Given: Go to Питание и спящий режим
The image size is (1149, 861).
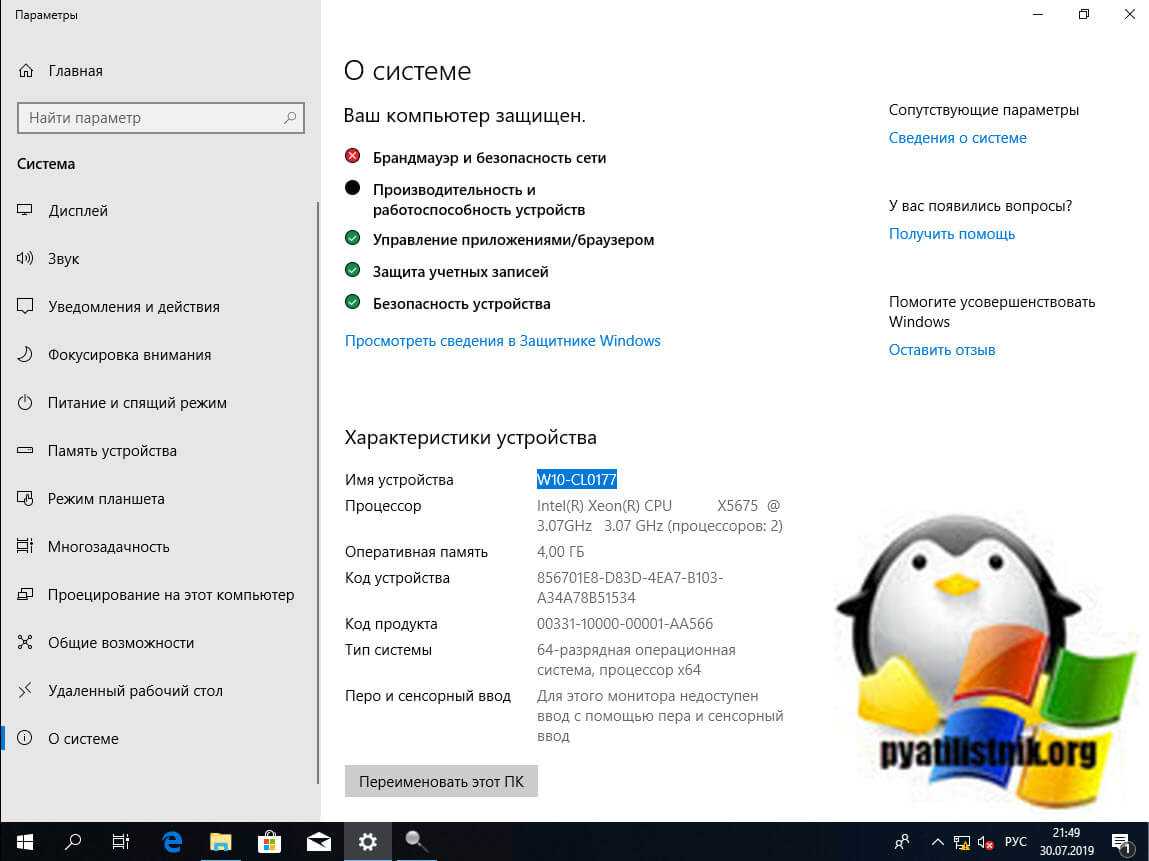Looking at the screenshot, I should [137, 403].
